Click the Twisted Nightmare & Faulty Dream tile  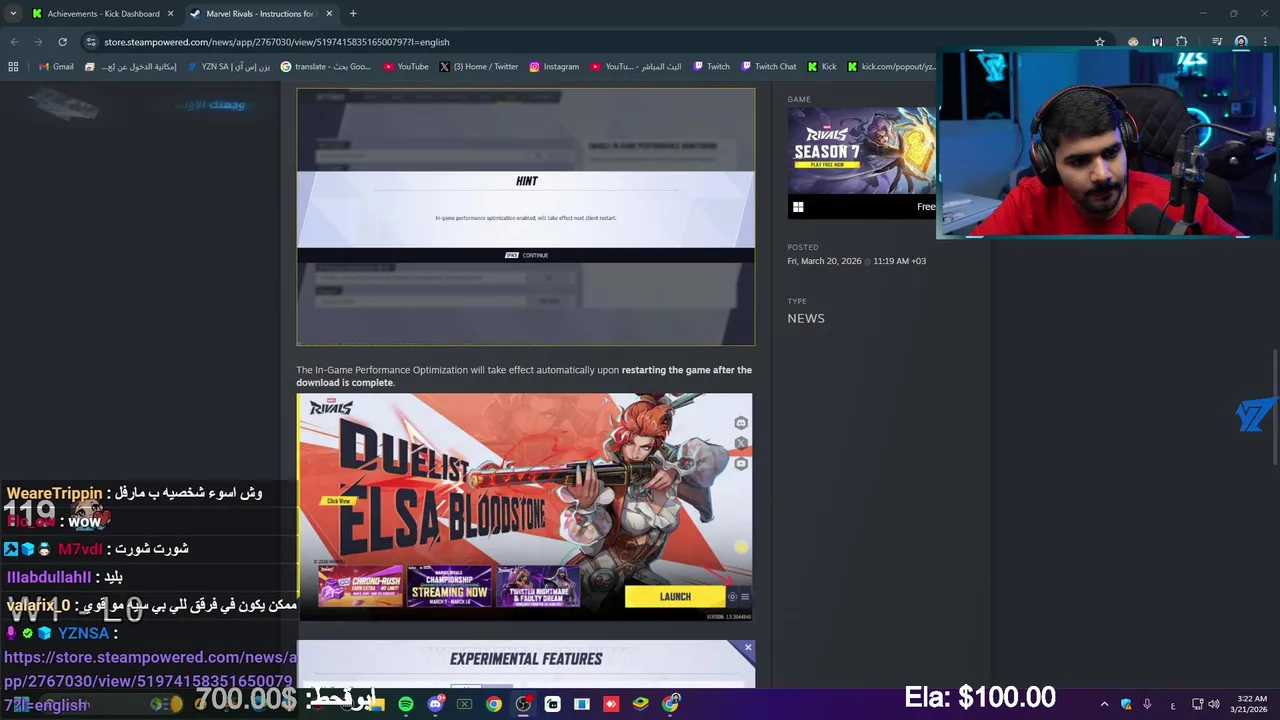[x=538, y=586]
